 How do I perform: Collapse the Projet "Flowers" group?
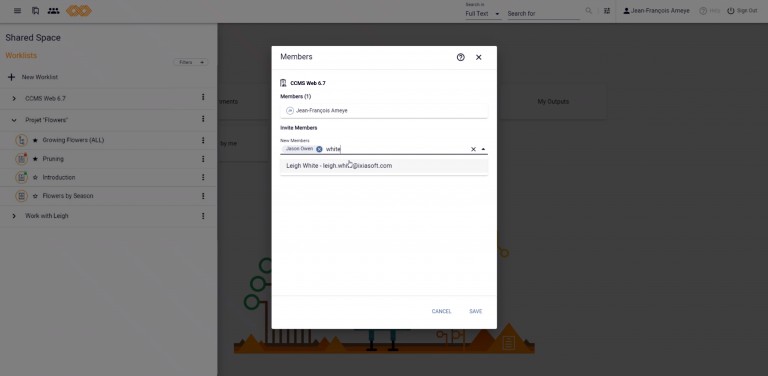pyautogui.click(x=14, y=120)
